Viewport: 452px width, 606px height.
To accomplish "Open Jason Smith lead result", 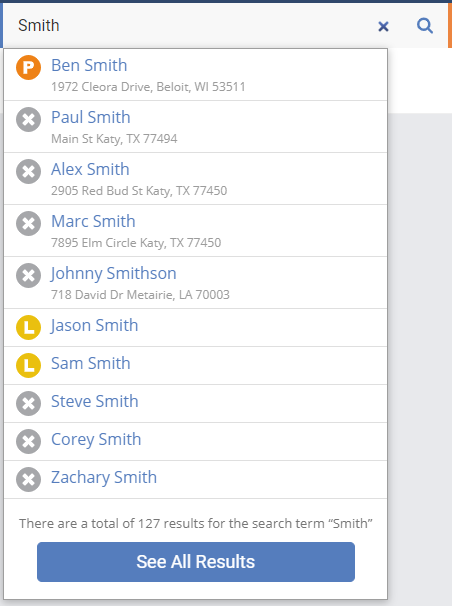I will click(x=195, y=328).
